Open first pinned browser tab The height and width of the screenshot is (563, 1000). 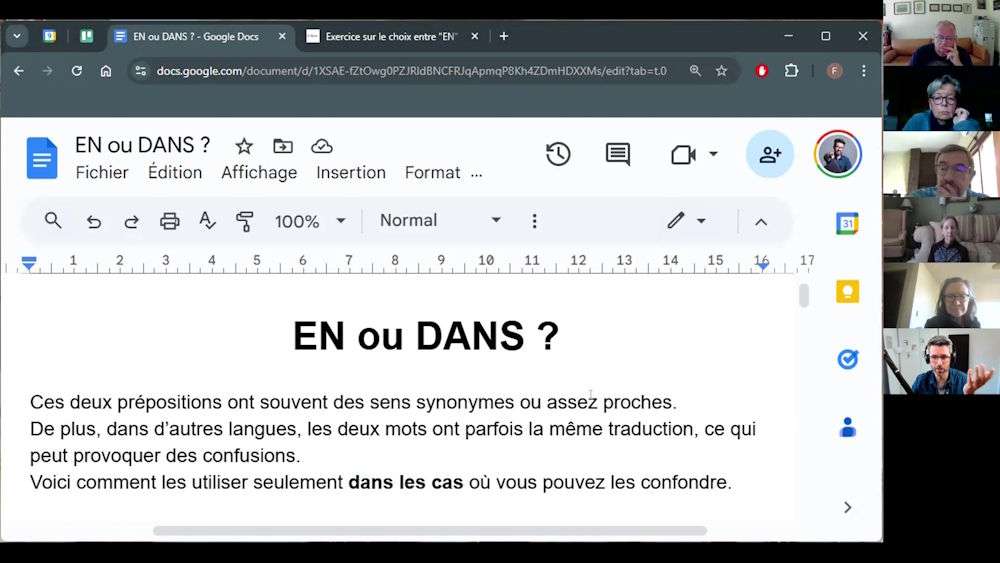click(x=49, y=36)
